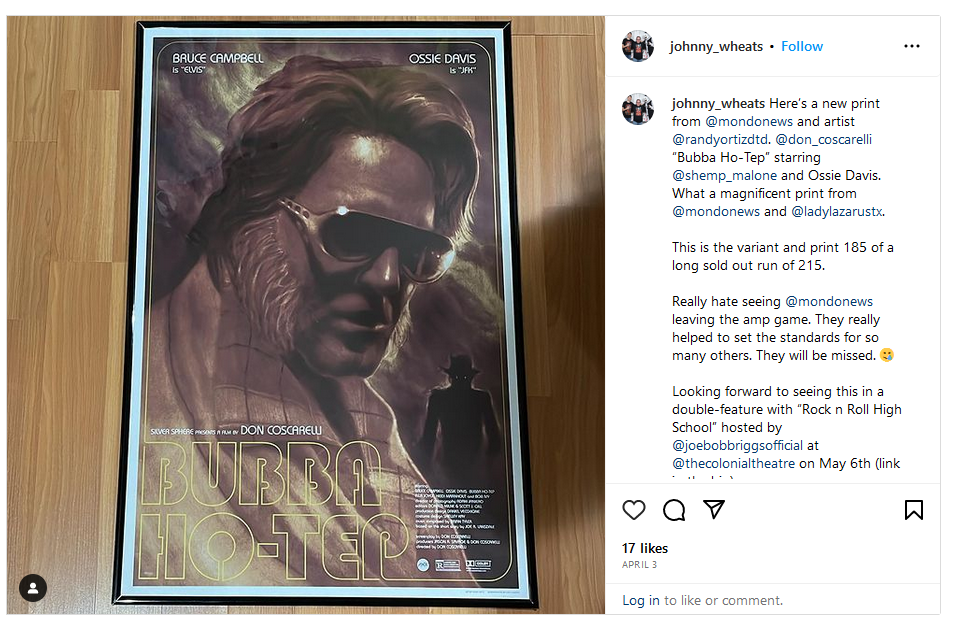
Task: Open the three-dot more options menu
Action: (x=912, y=46)
